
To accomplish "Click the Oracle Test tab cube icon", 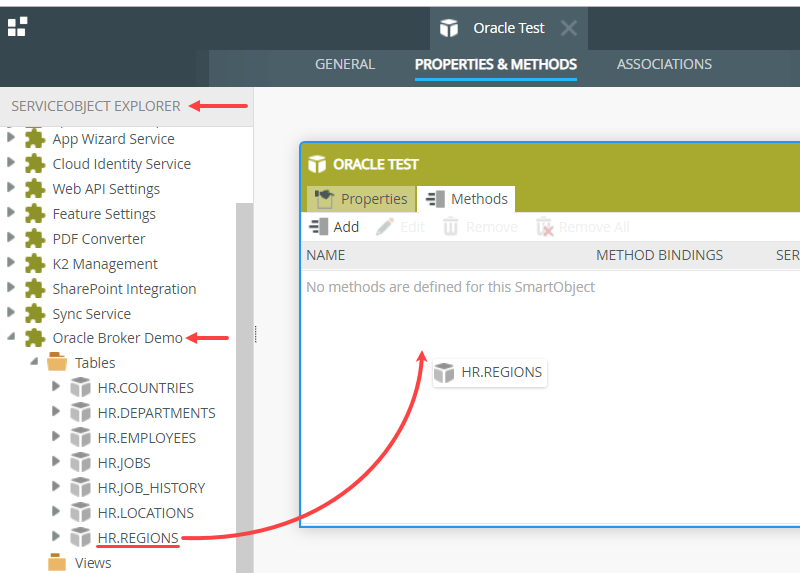I will (449, 28).
